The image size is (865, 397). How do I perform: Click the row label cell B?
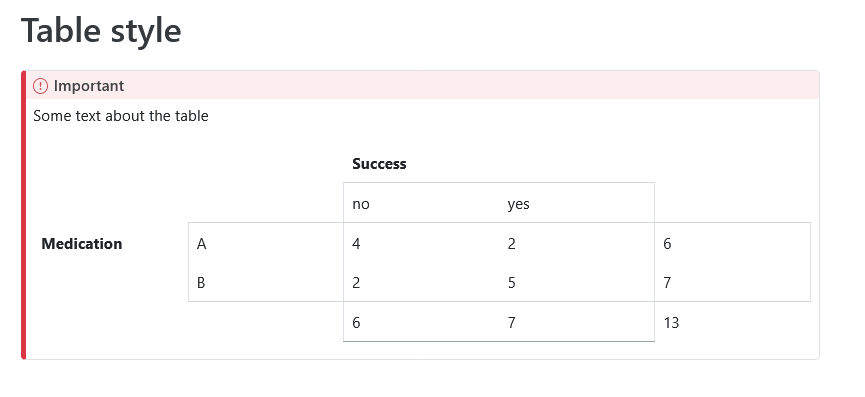266,282
